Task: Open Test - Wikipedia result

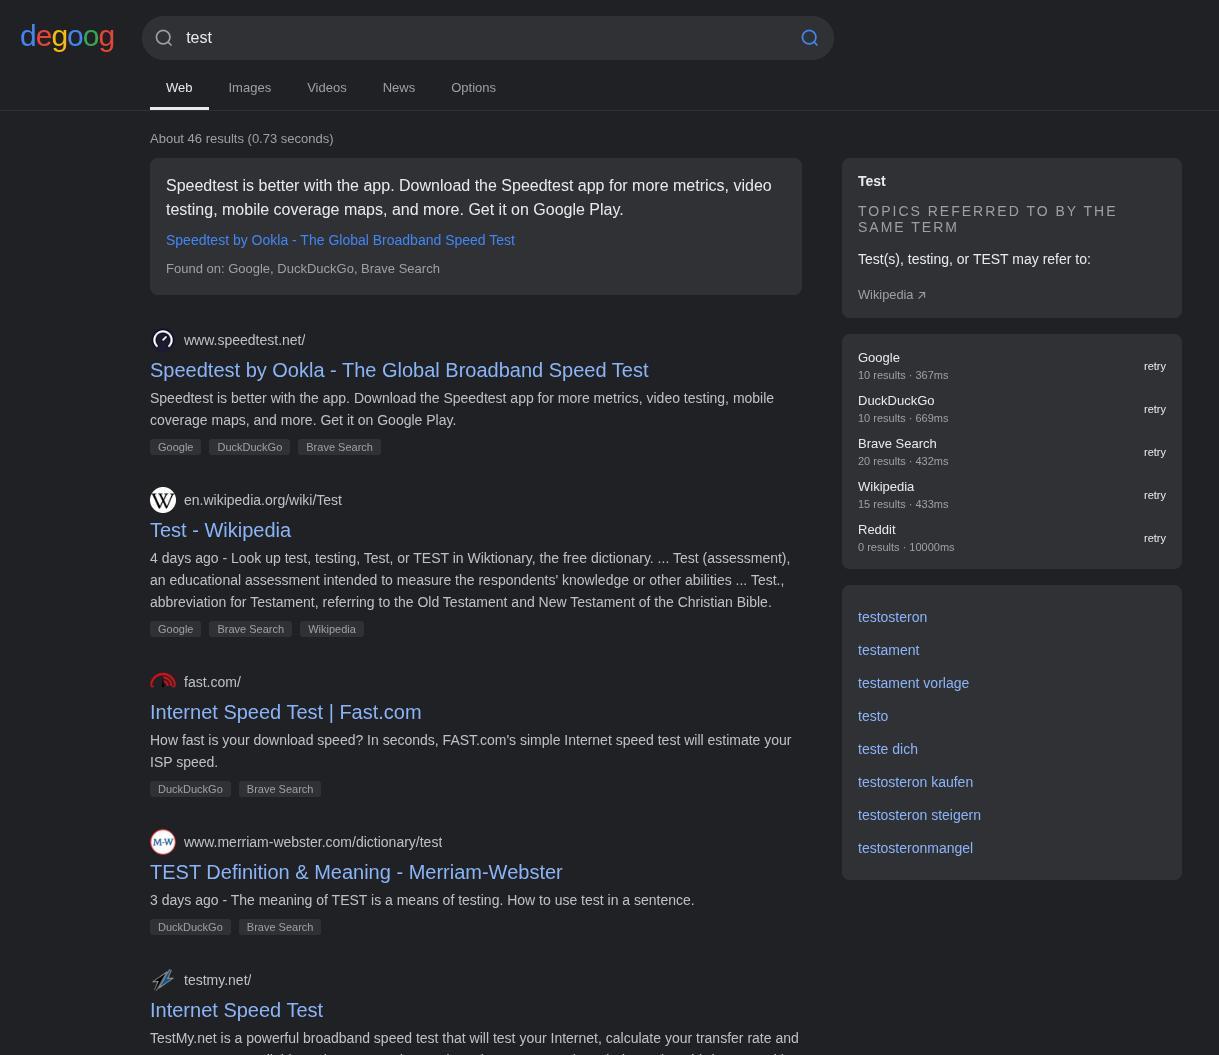Action: pos(220,530)
